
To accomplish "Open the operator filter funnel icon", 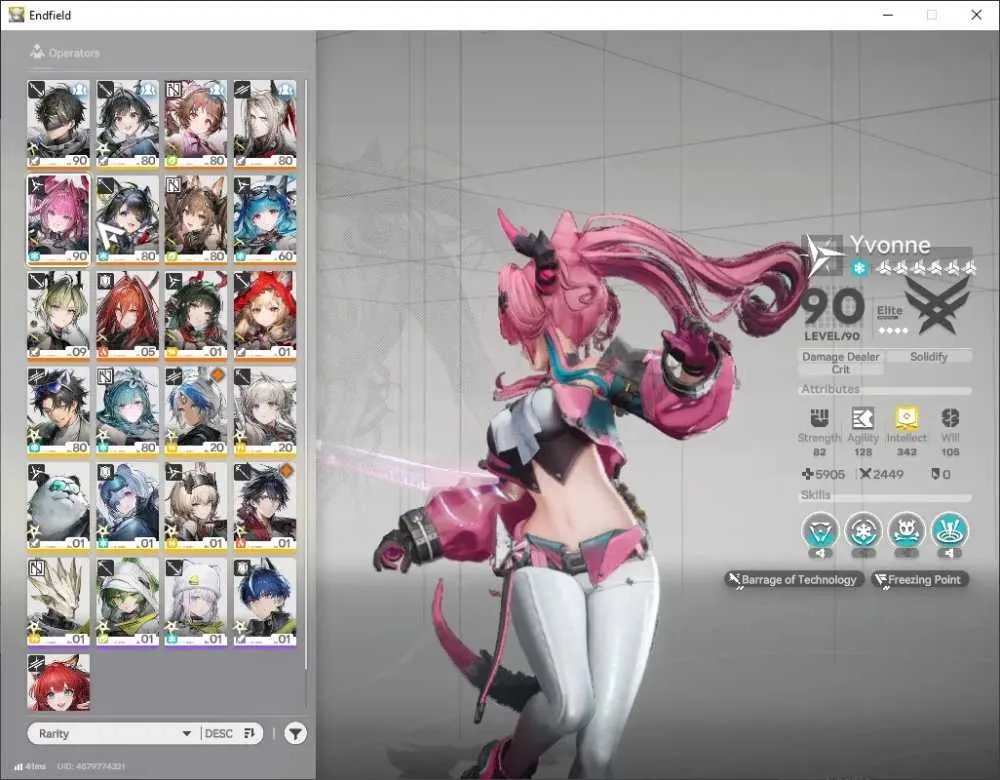I will (295, 733).
